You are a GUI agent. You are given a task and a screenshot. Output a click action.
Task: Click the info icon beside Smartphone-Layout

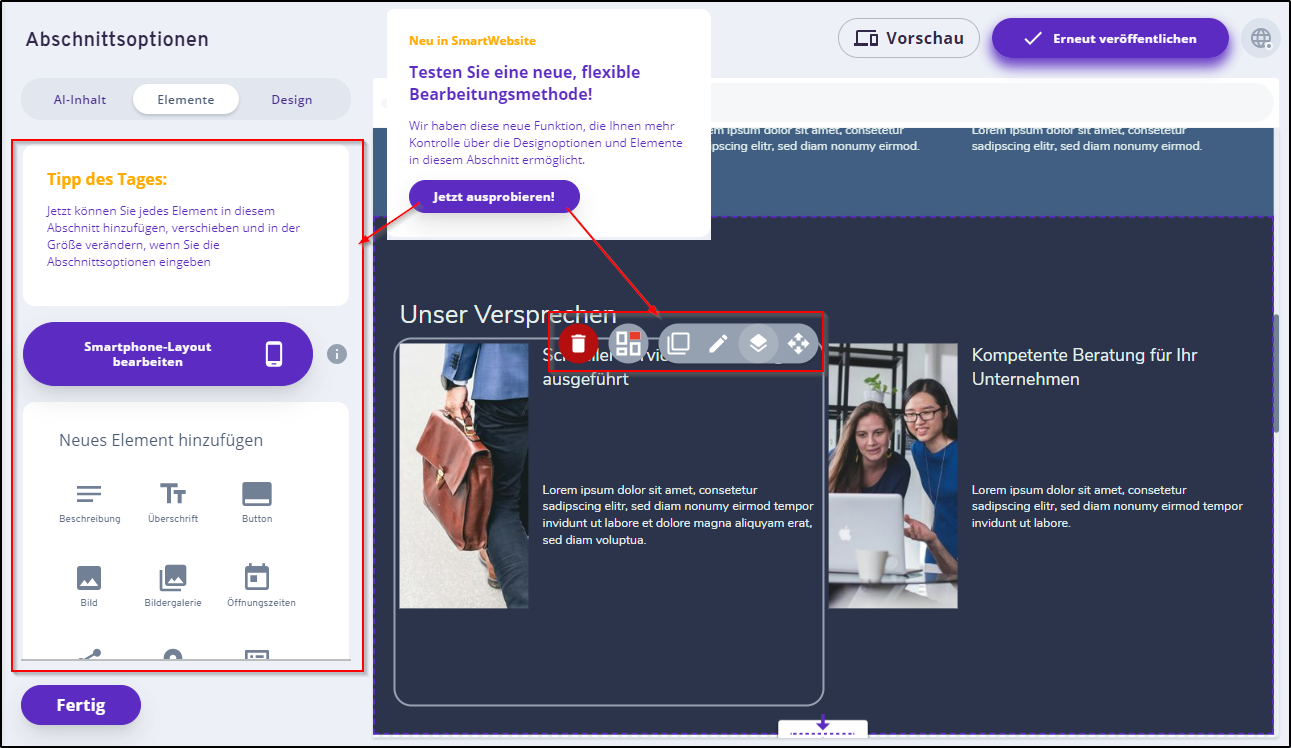click(x=337, y=354)
